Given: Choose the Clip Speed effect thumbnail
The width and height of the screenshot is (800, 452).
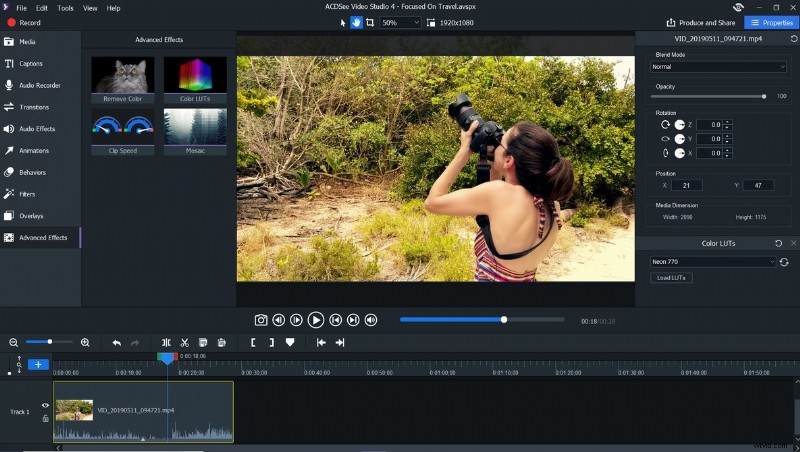Looking at the screenshot, I should coord(122,132).
